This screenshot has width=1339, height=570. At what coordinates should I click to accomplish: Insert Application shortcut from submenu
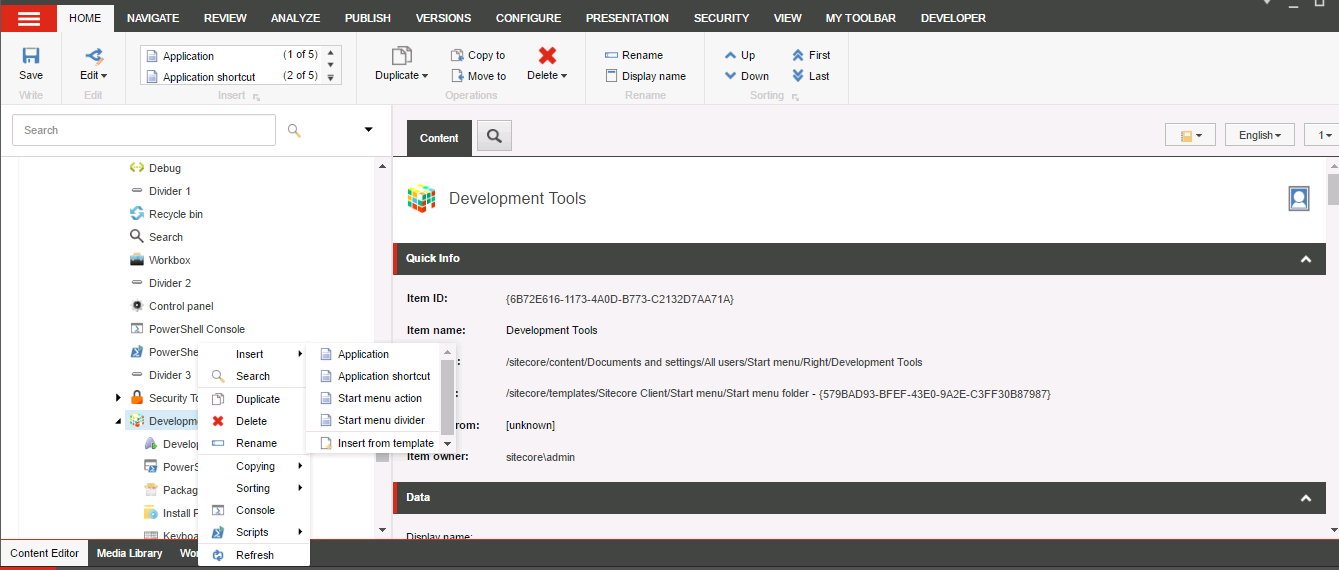click(374, 376)
